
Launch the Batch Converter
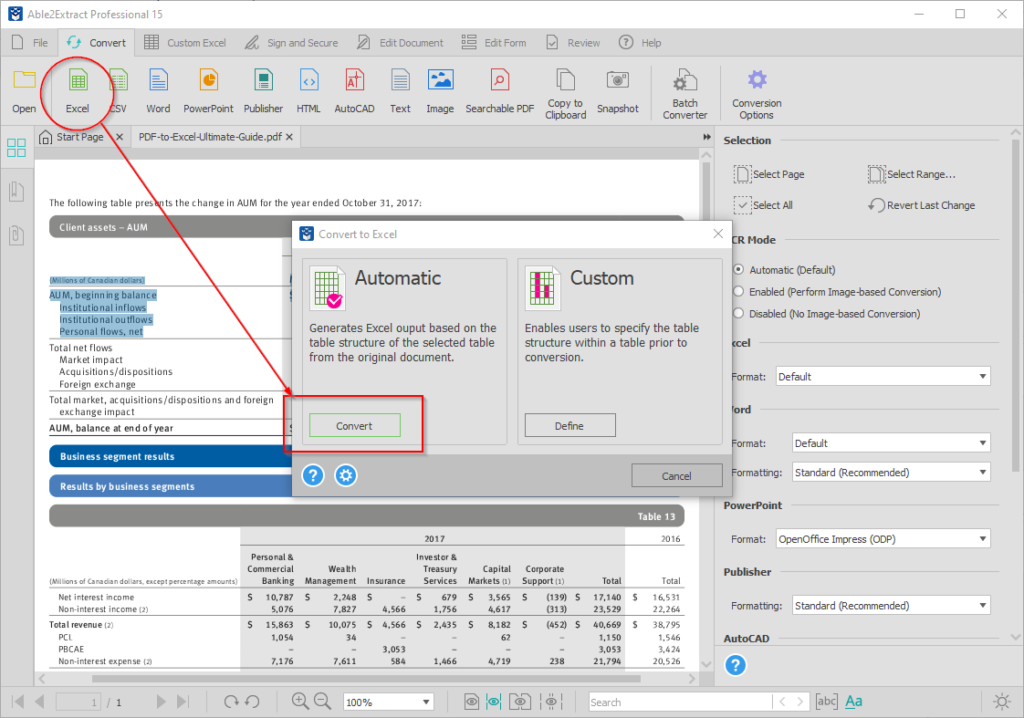[684, 92]
